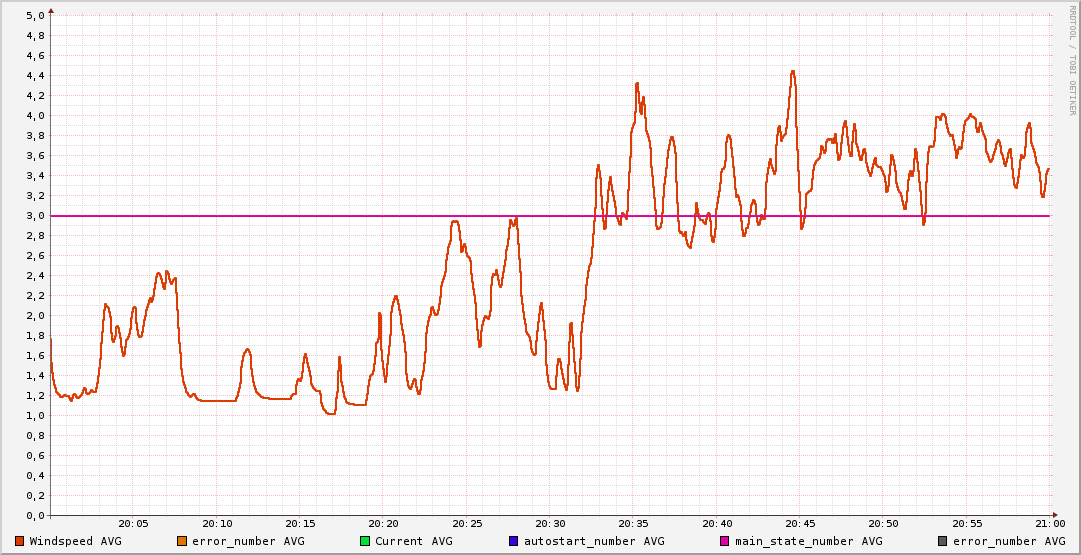The image size is (1081, 555).
Task: Click the red Windspeed AVG legend swatch
Action: point(20,541)
